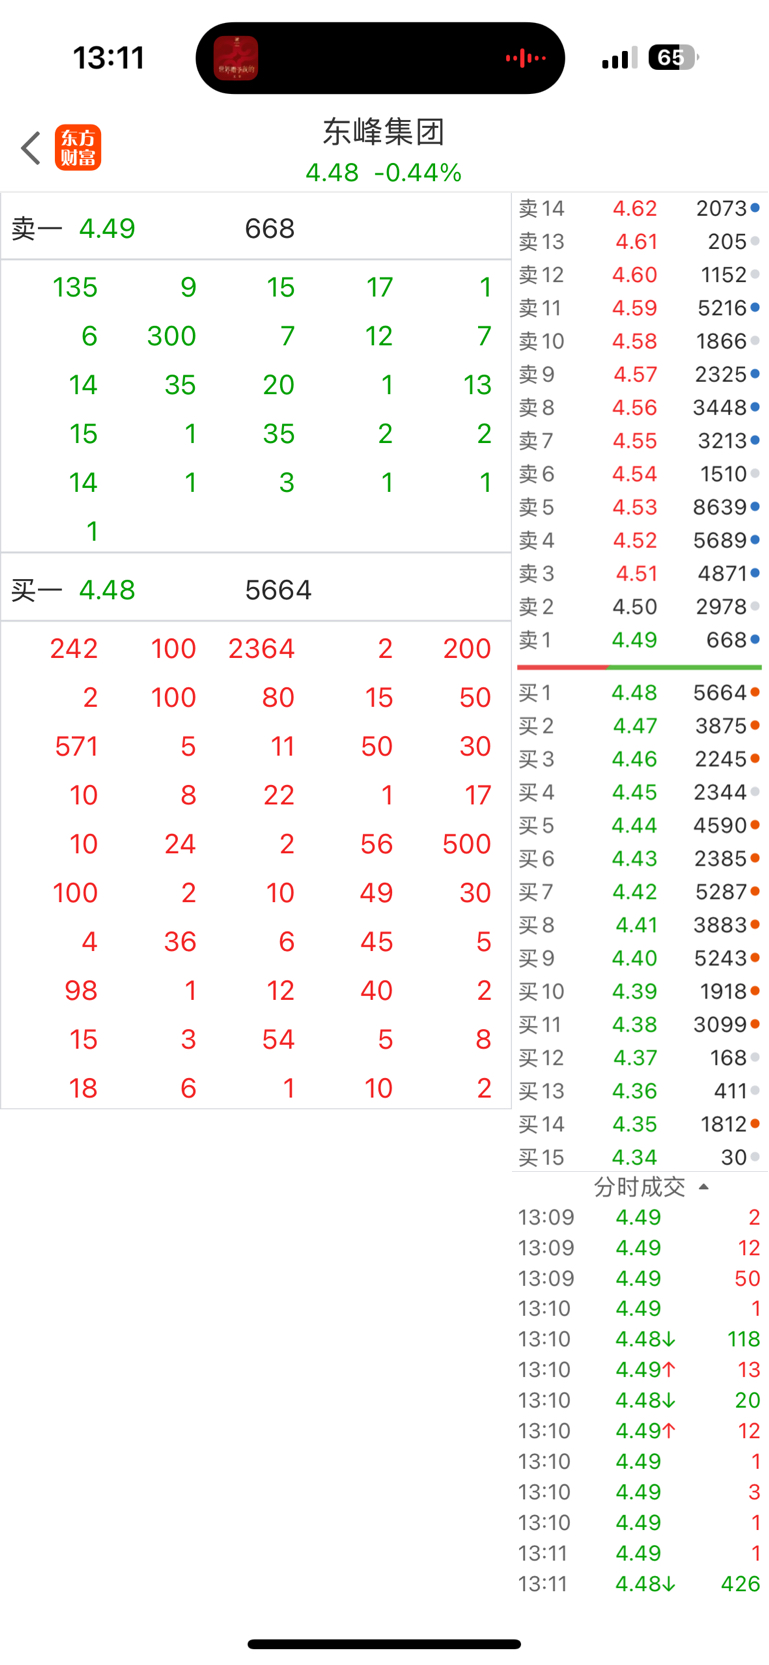Select the 卖8 volume 3448
The height and width of the screenshot is (1665, 769).
[720, 408]
